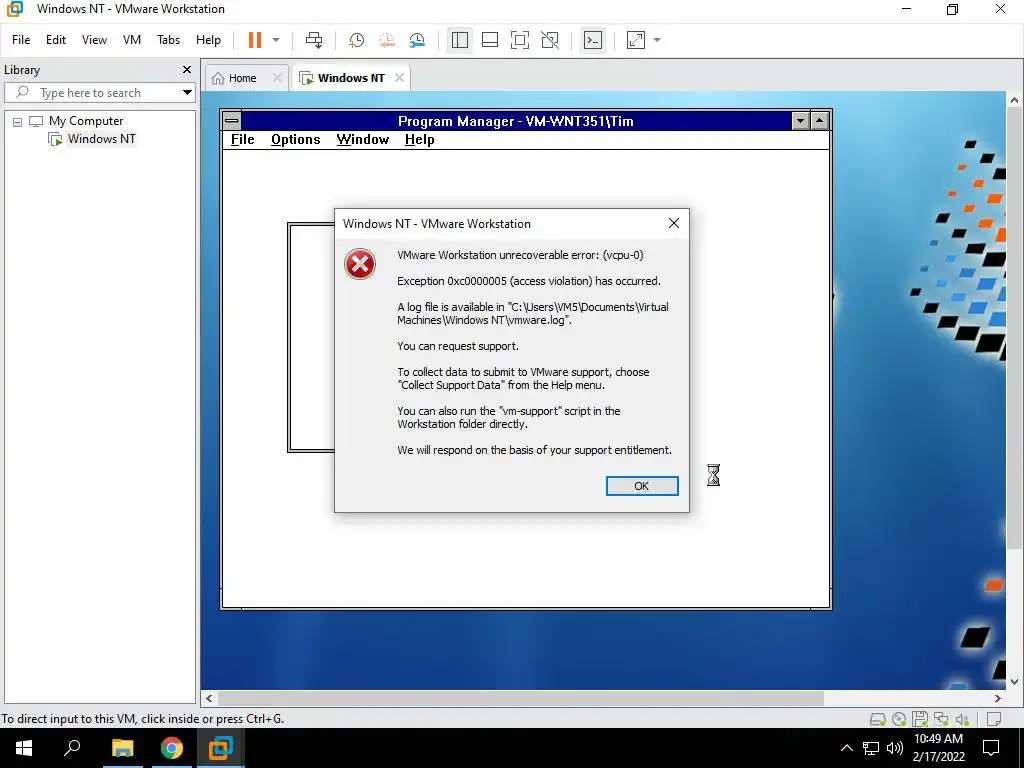The height and width of the screenshot is (768, 1024).
Task: Click the hard disk status icon
Action: [x=878, y=720]
